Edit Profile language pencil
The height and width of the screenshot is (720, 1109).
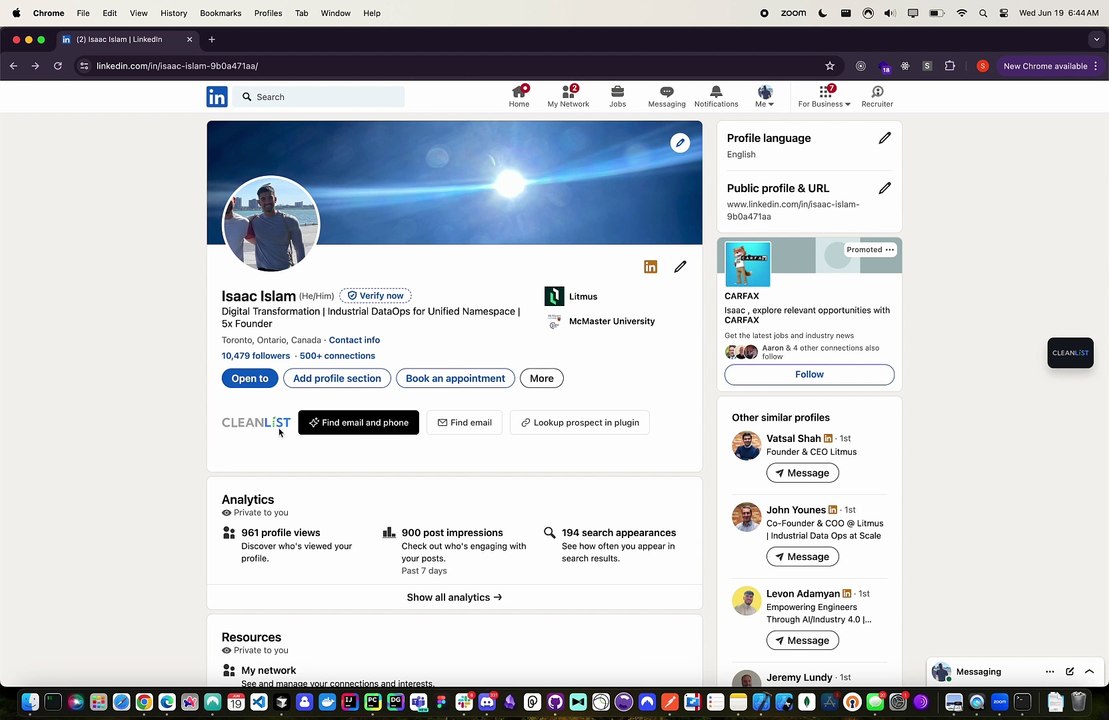[x=884, y=139]
